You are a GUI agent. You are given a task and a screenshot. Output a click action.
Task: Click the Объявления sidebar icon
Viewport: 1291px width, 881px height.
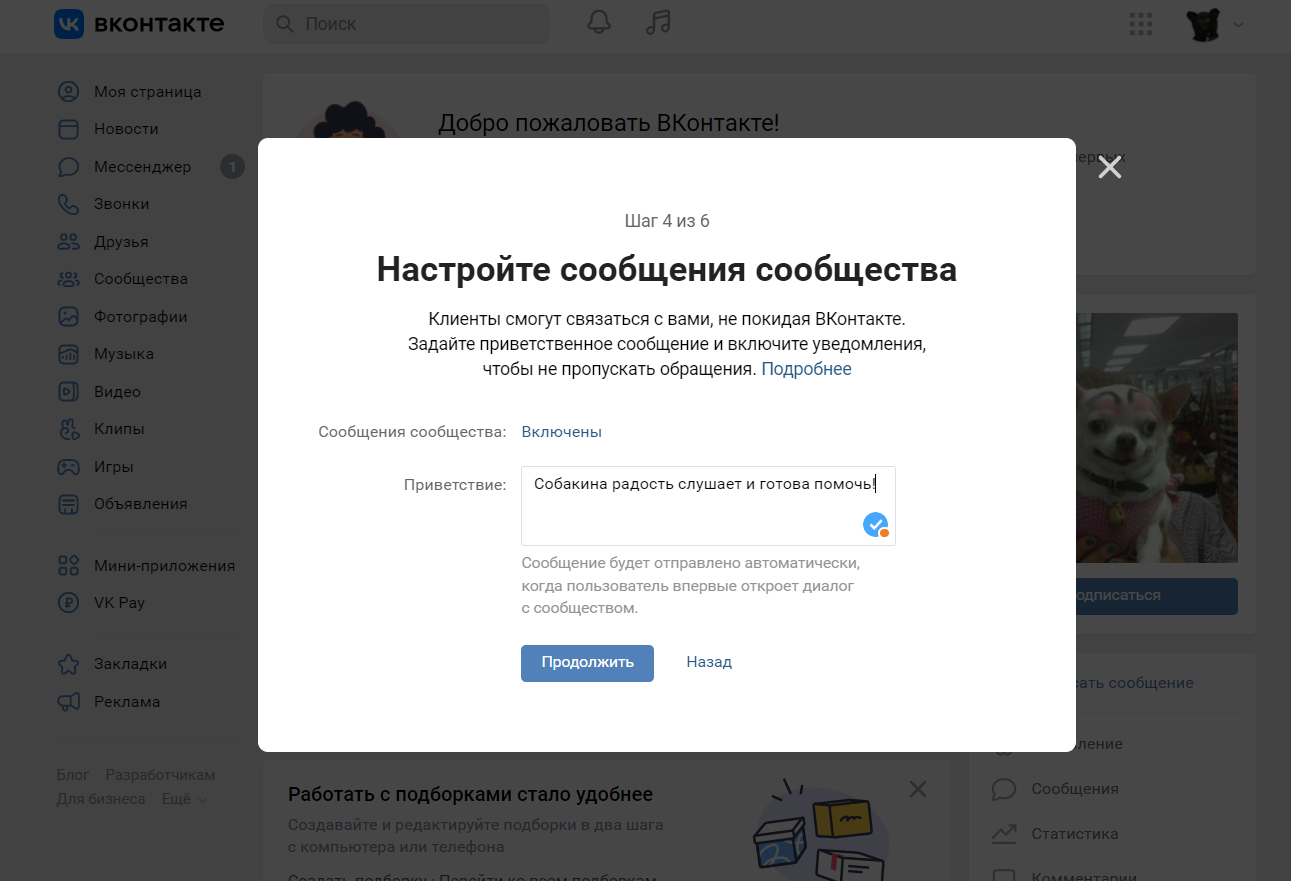(x=68, y=504)
